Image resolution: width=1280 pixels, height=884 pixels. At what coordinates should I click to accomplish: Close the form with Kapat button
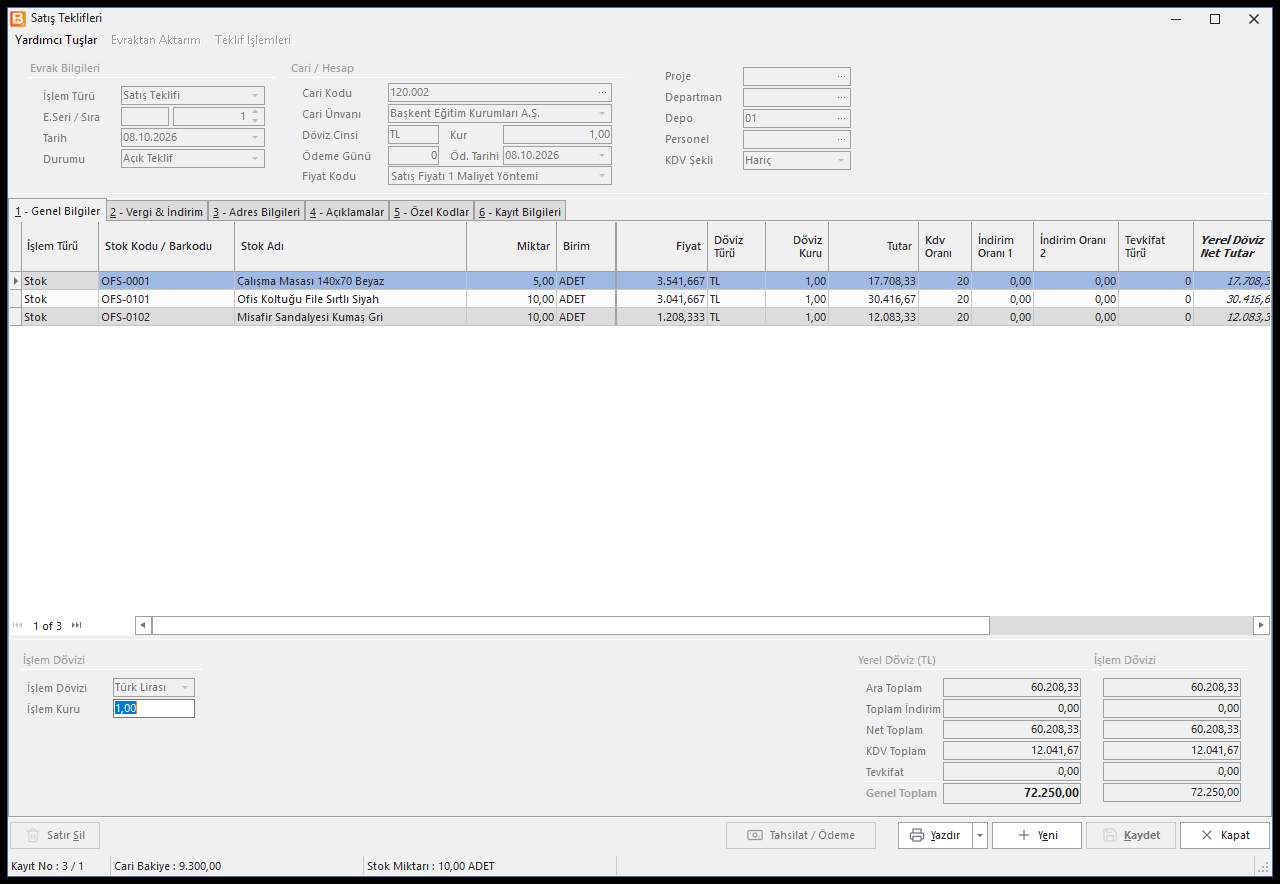click(x=1225, y=835)
